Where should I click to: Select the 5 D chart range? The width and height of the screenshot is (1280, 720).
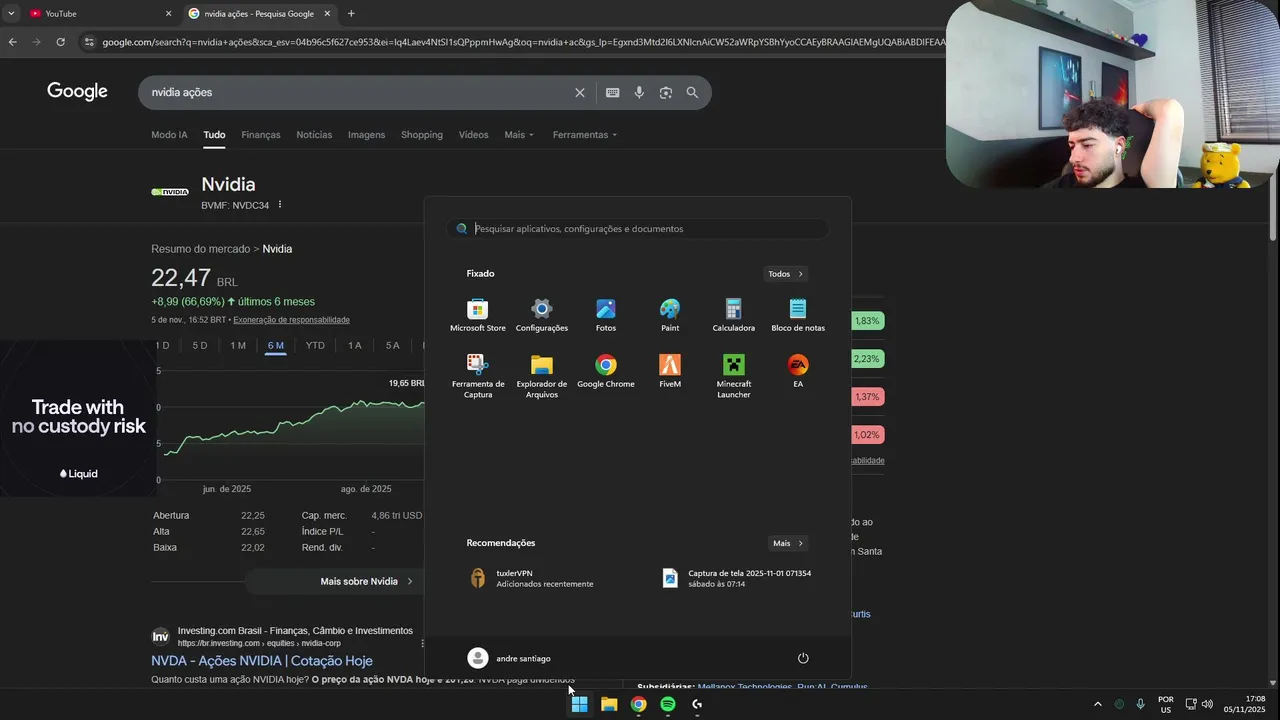pos(200,346)
